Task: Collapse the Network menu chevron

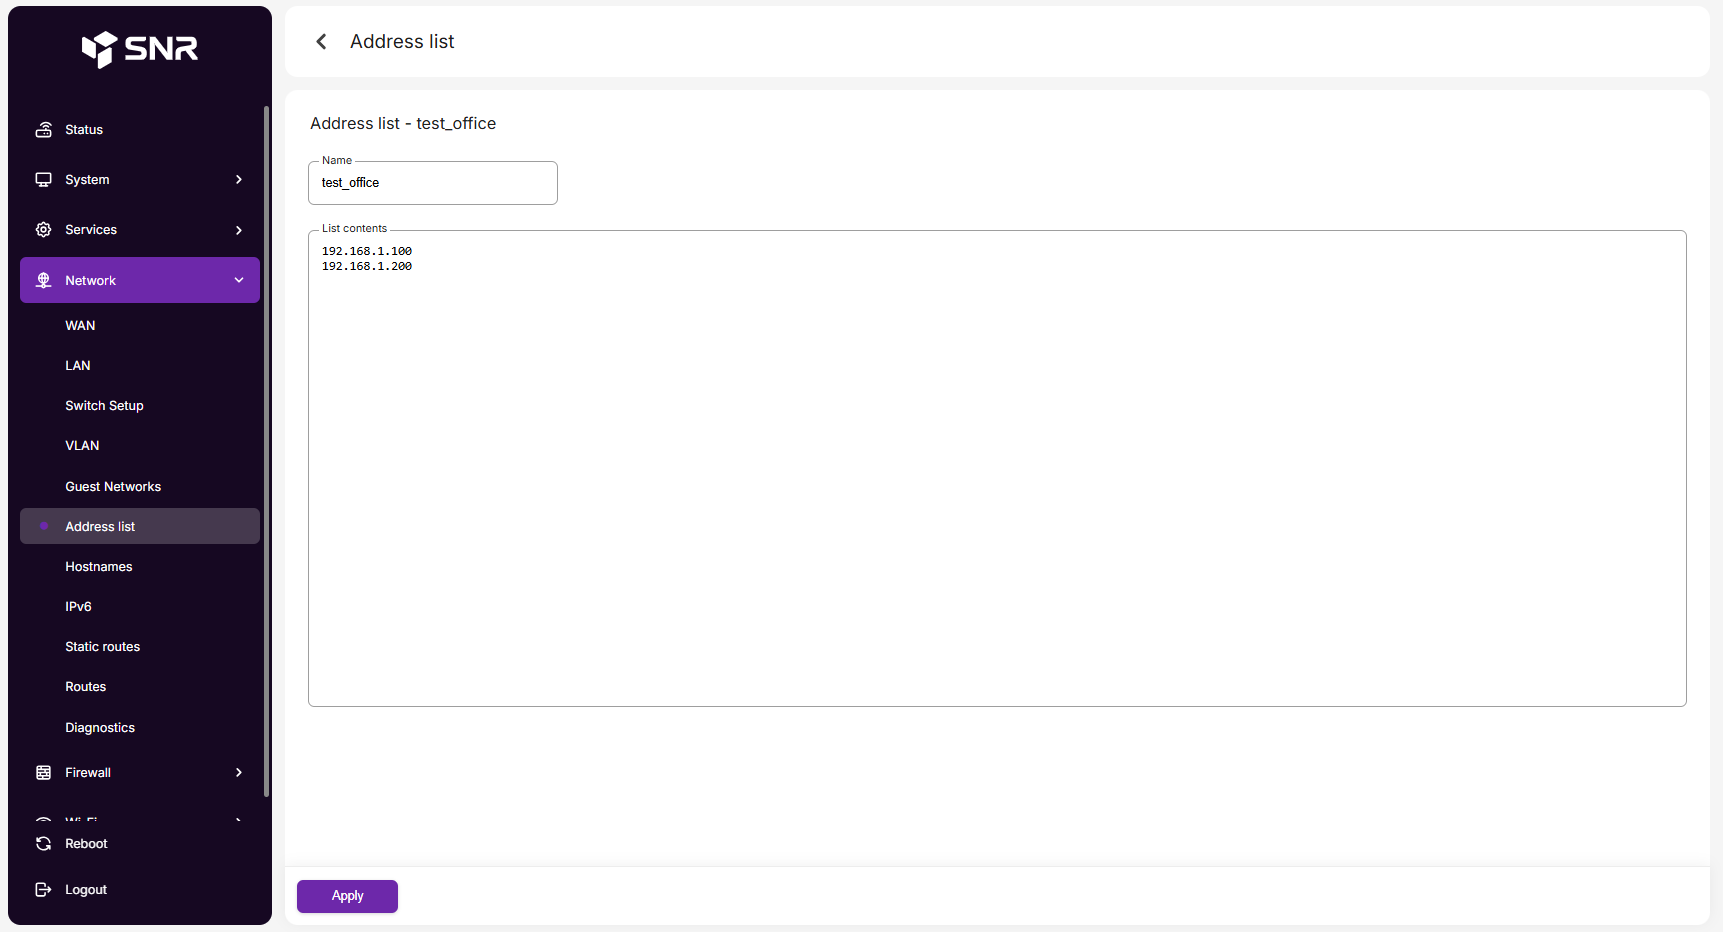Action: tap(239, 281)
